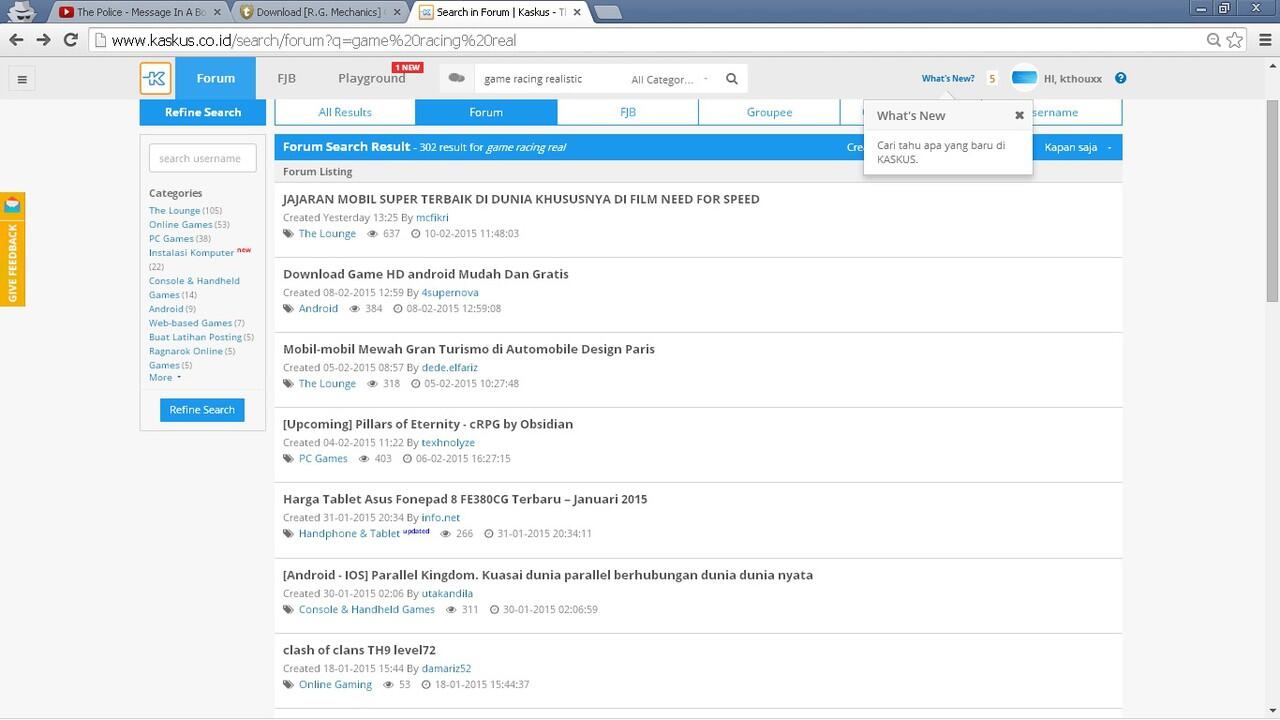Filter by Ragnarok Online category

coord(186,351)
